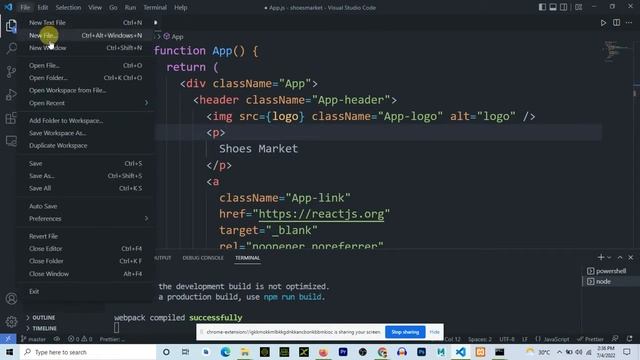Open the Run and Debug view
This screenshot has width=640, height=360.
[11, 95]
